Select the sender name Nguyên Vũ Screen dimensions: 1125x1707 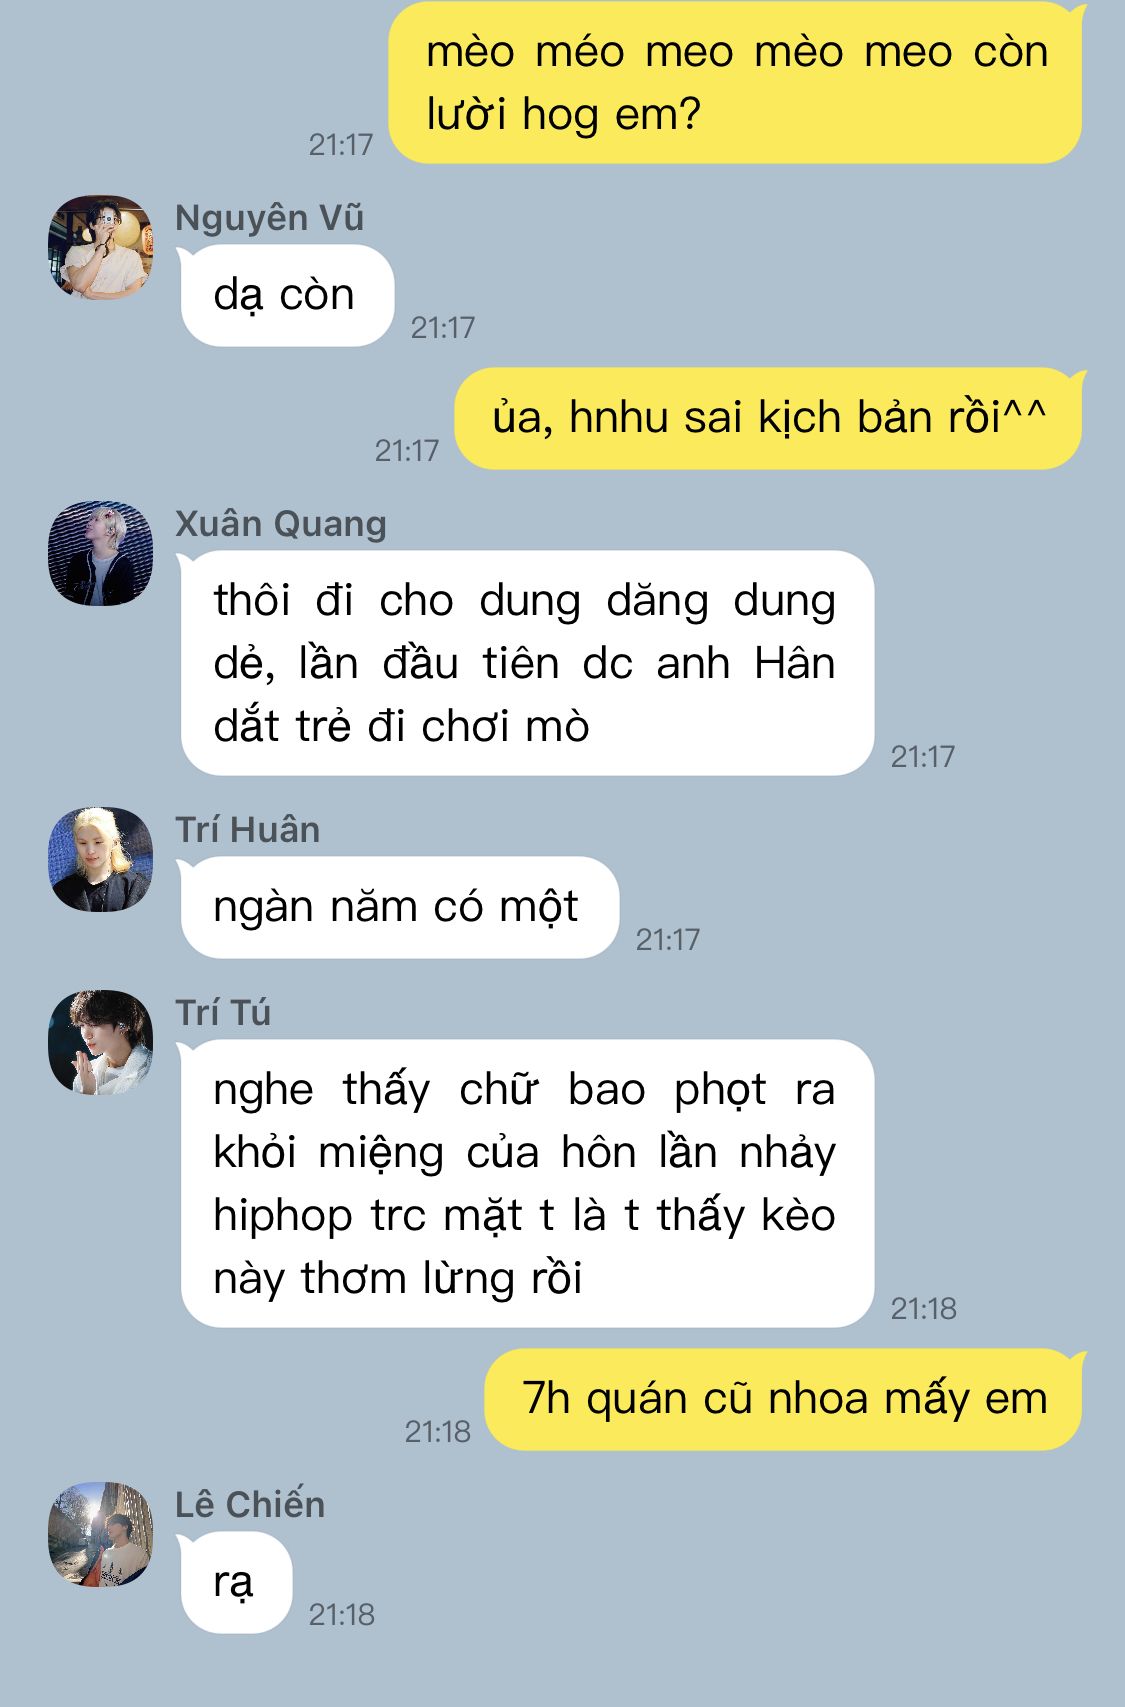coord(269,218)
